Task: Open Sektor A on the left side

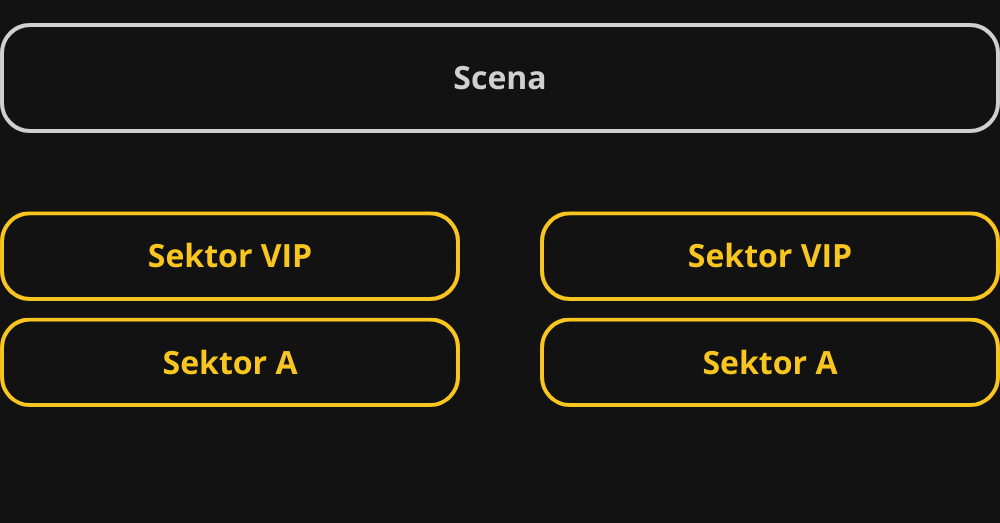Action: point(230,362)
